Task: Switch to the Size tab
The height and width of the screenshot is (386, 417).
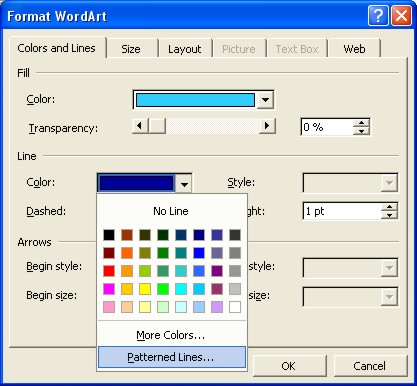Action: tap(131, 49)
